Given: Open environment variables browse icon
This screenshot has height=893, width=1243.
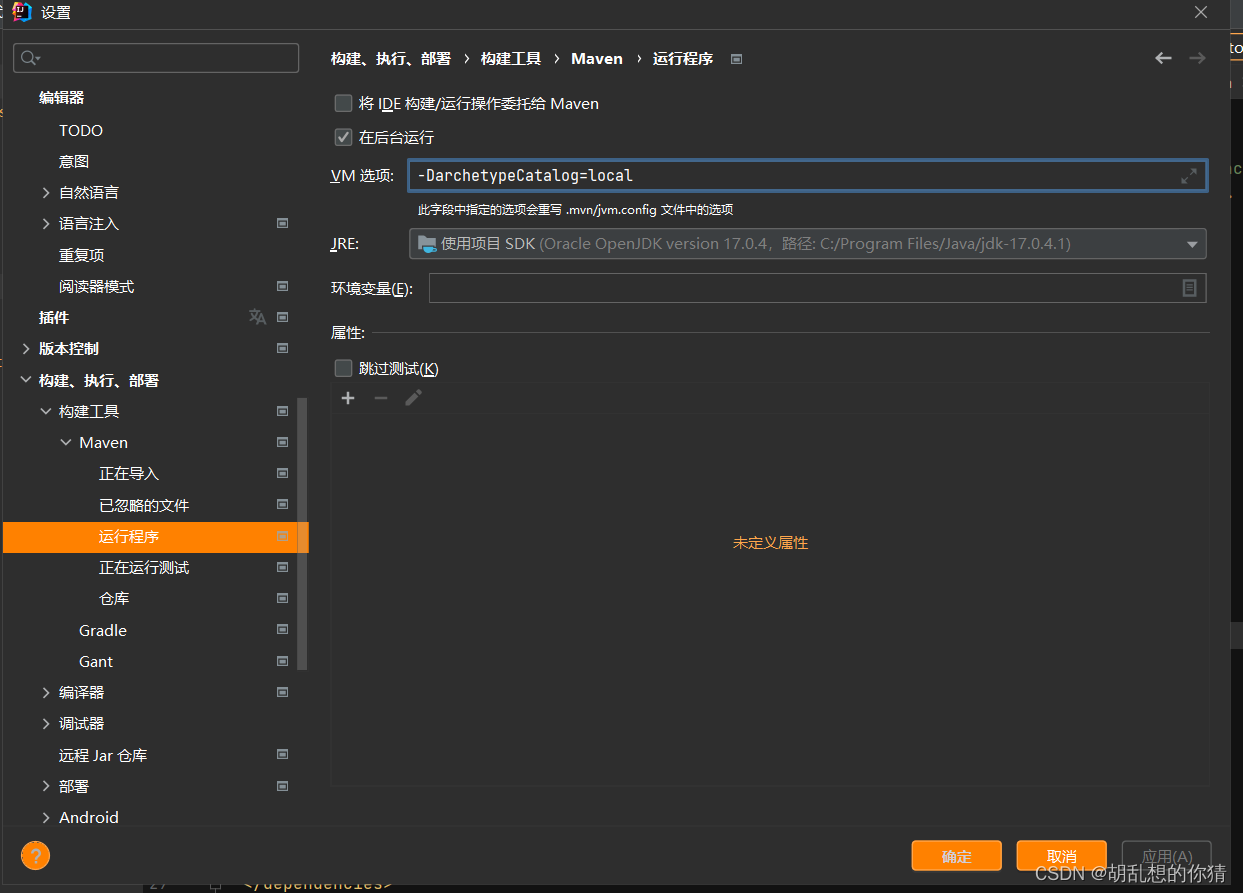Looking at the screenshot, I should point(1189,288).
